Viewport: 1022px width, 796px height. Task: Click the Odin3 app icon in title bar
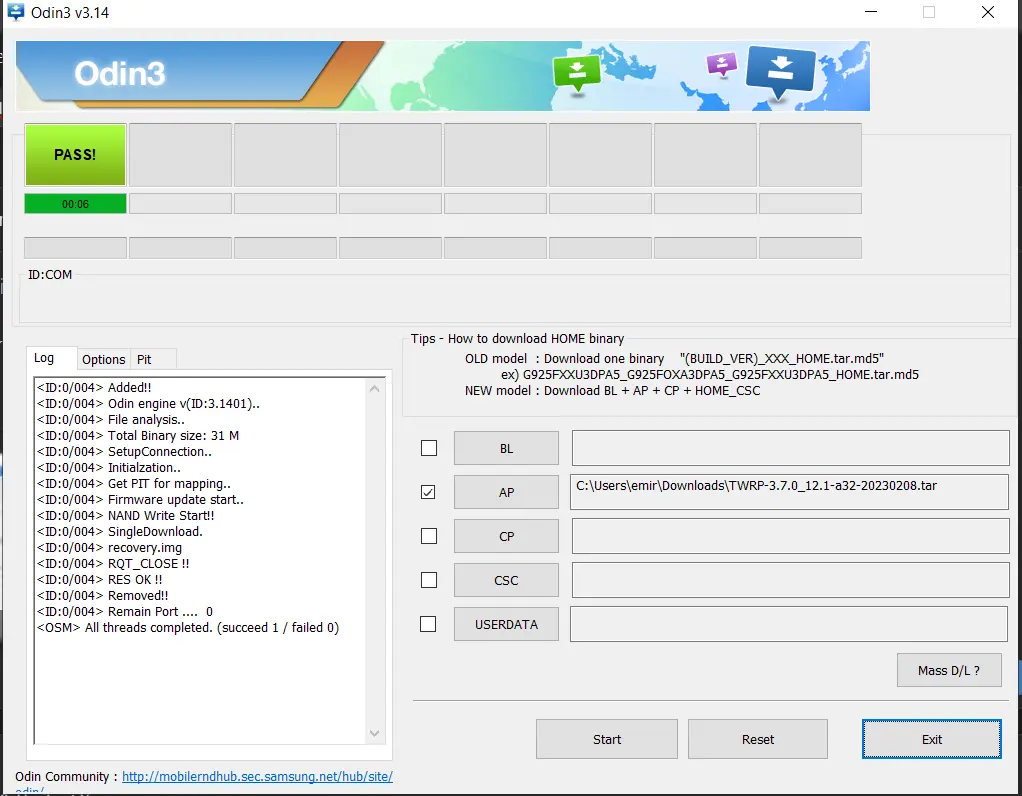point(16,12)
